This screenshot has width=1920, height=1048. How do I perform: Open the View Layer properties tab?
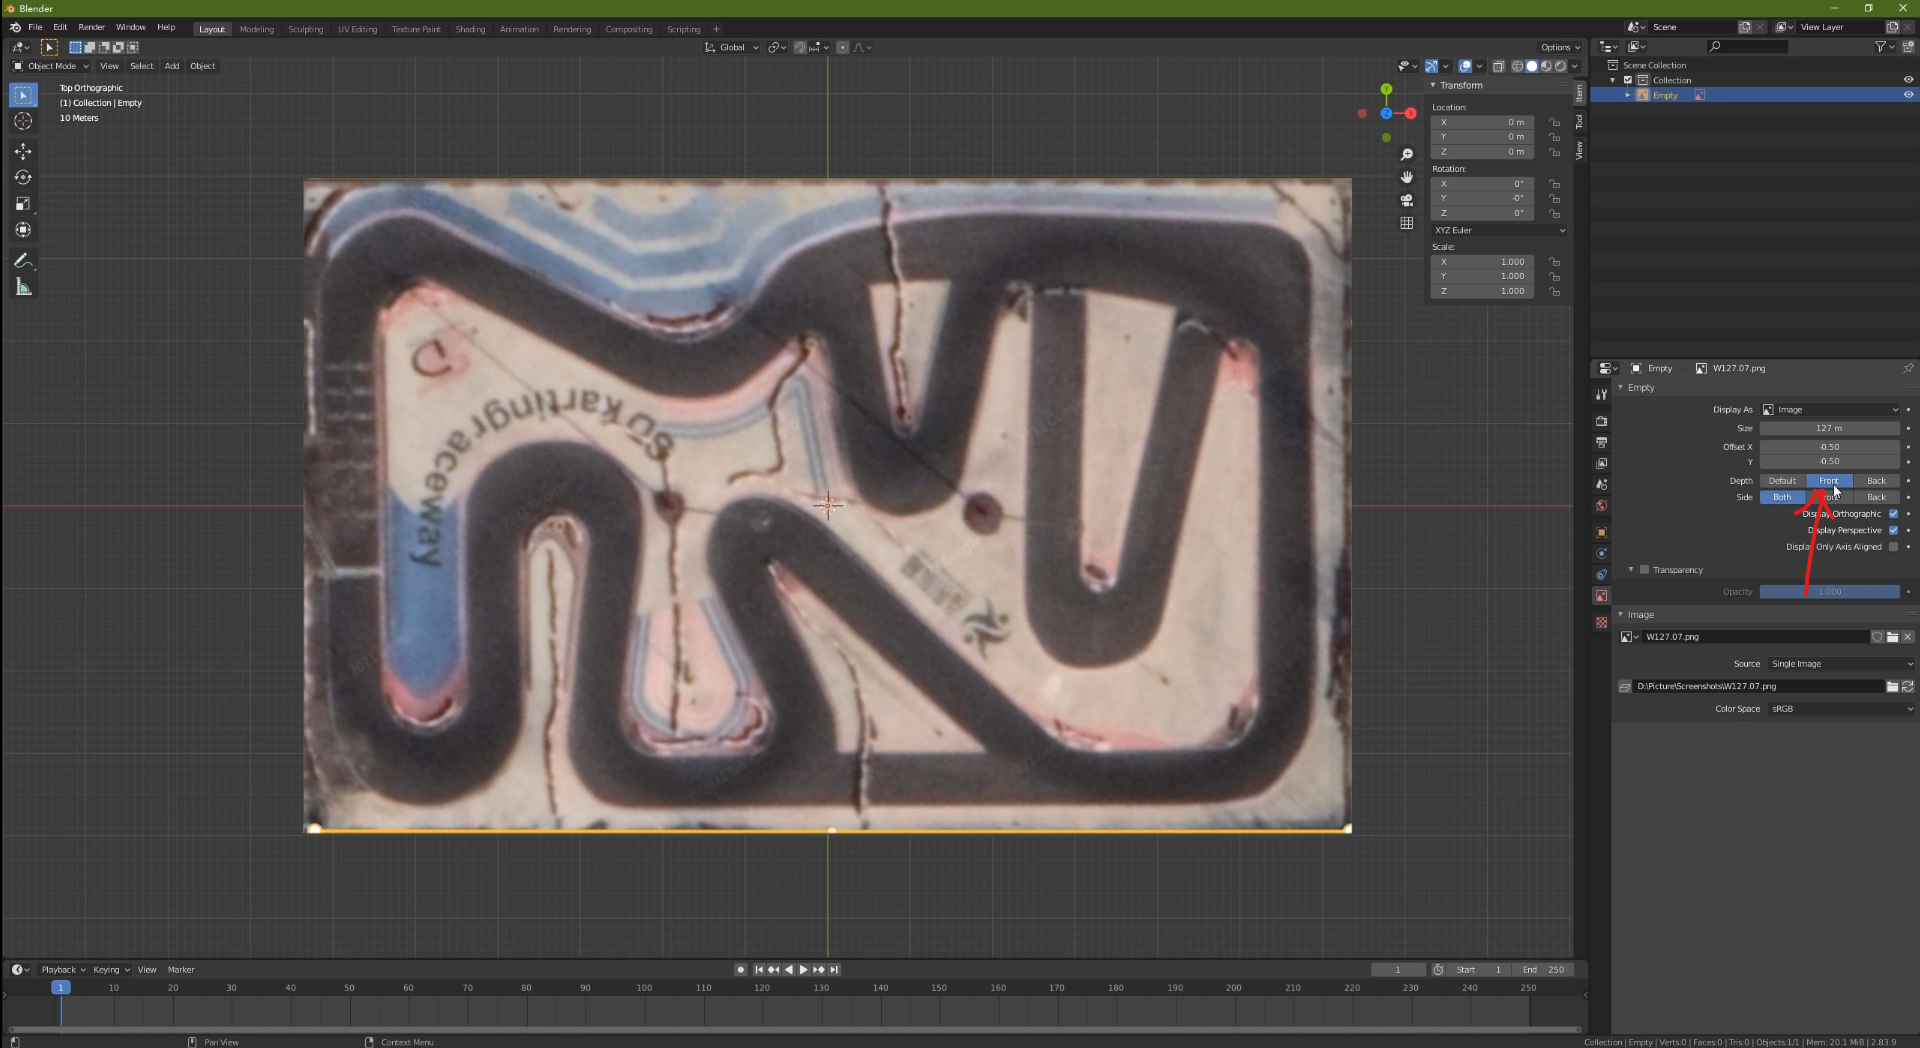point(1601,463)
